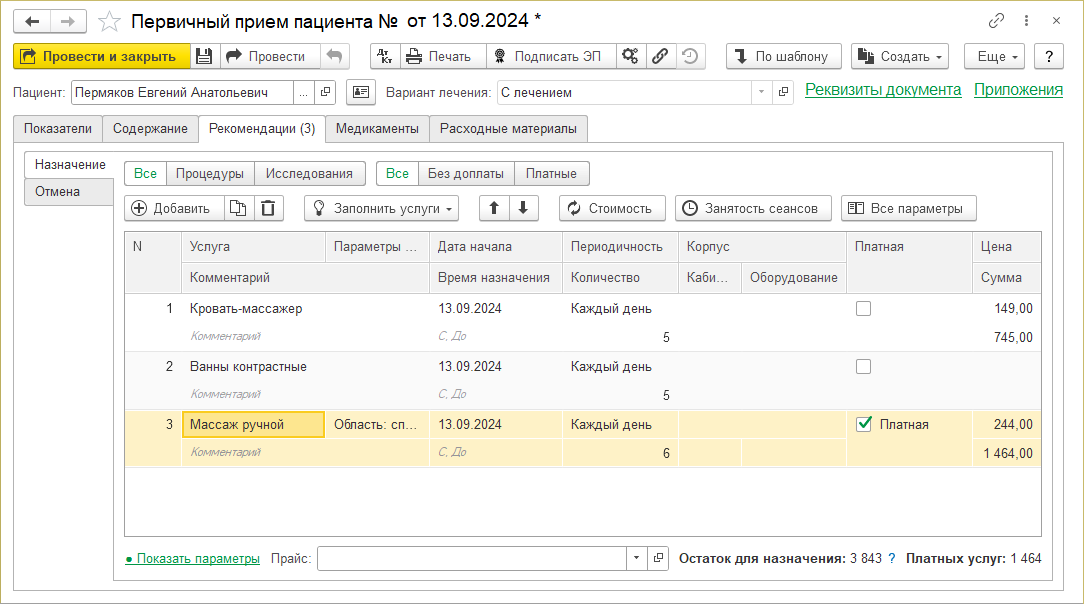1084x604 pixels.
Task: Expand the Создать dropdown menu
Action: click(x=899, y=56)
